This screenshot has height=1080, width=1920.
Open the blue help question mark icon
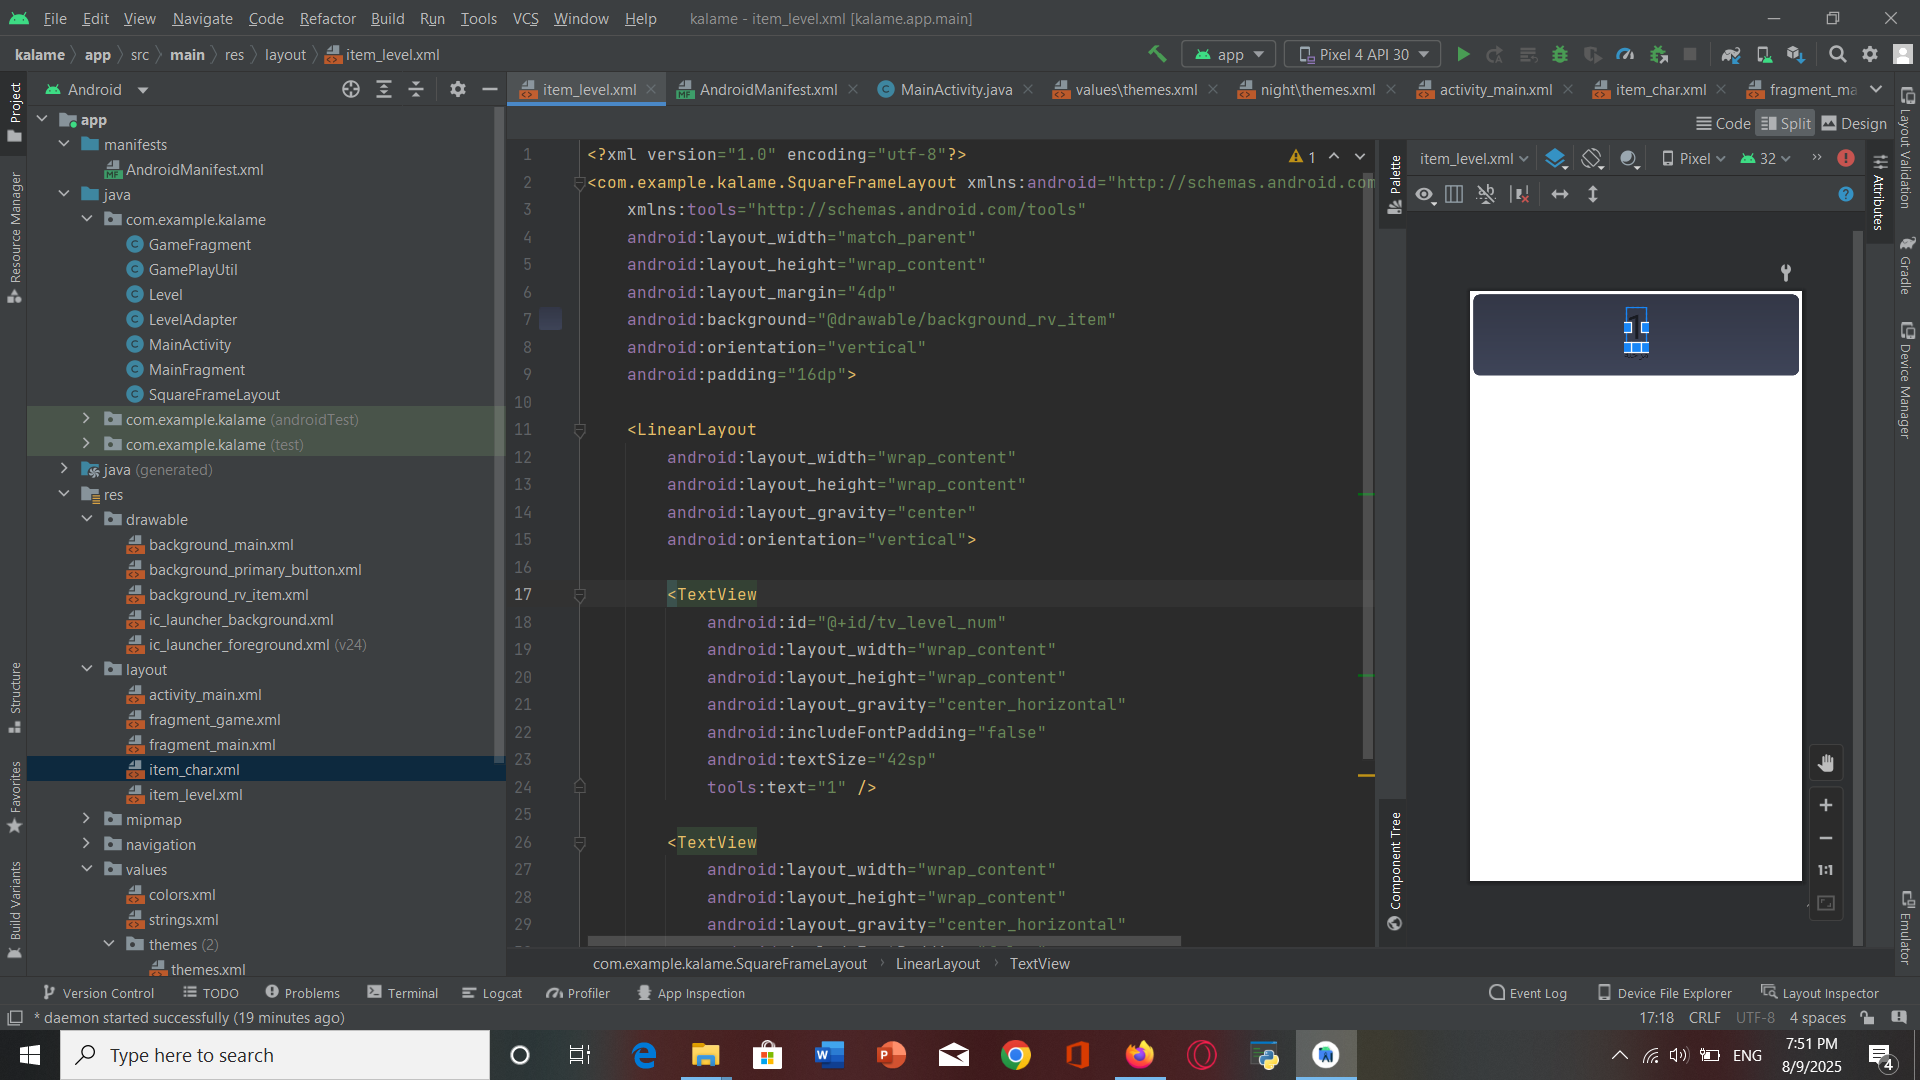pyautogui.click(x=1846, y=194)
